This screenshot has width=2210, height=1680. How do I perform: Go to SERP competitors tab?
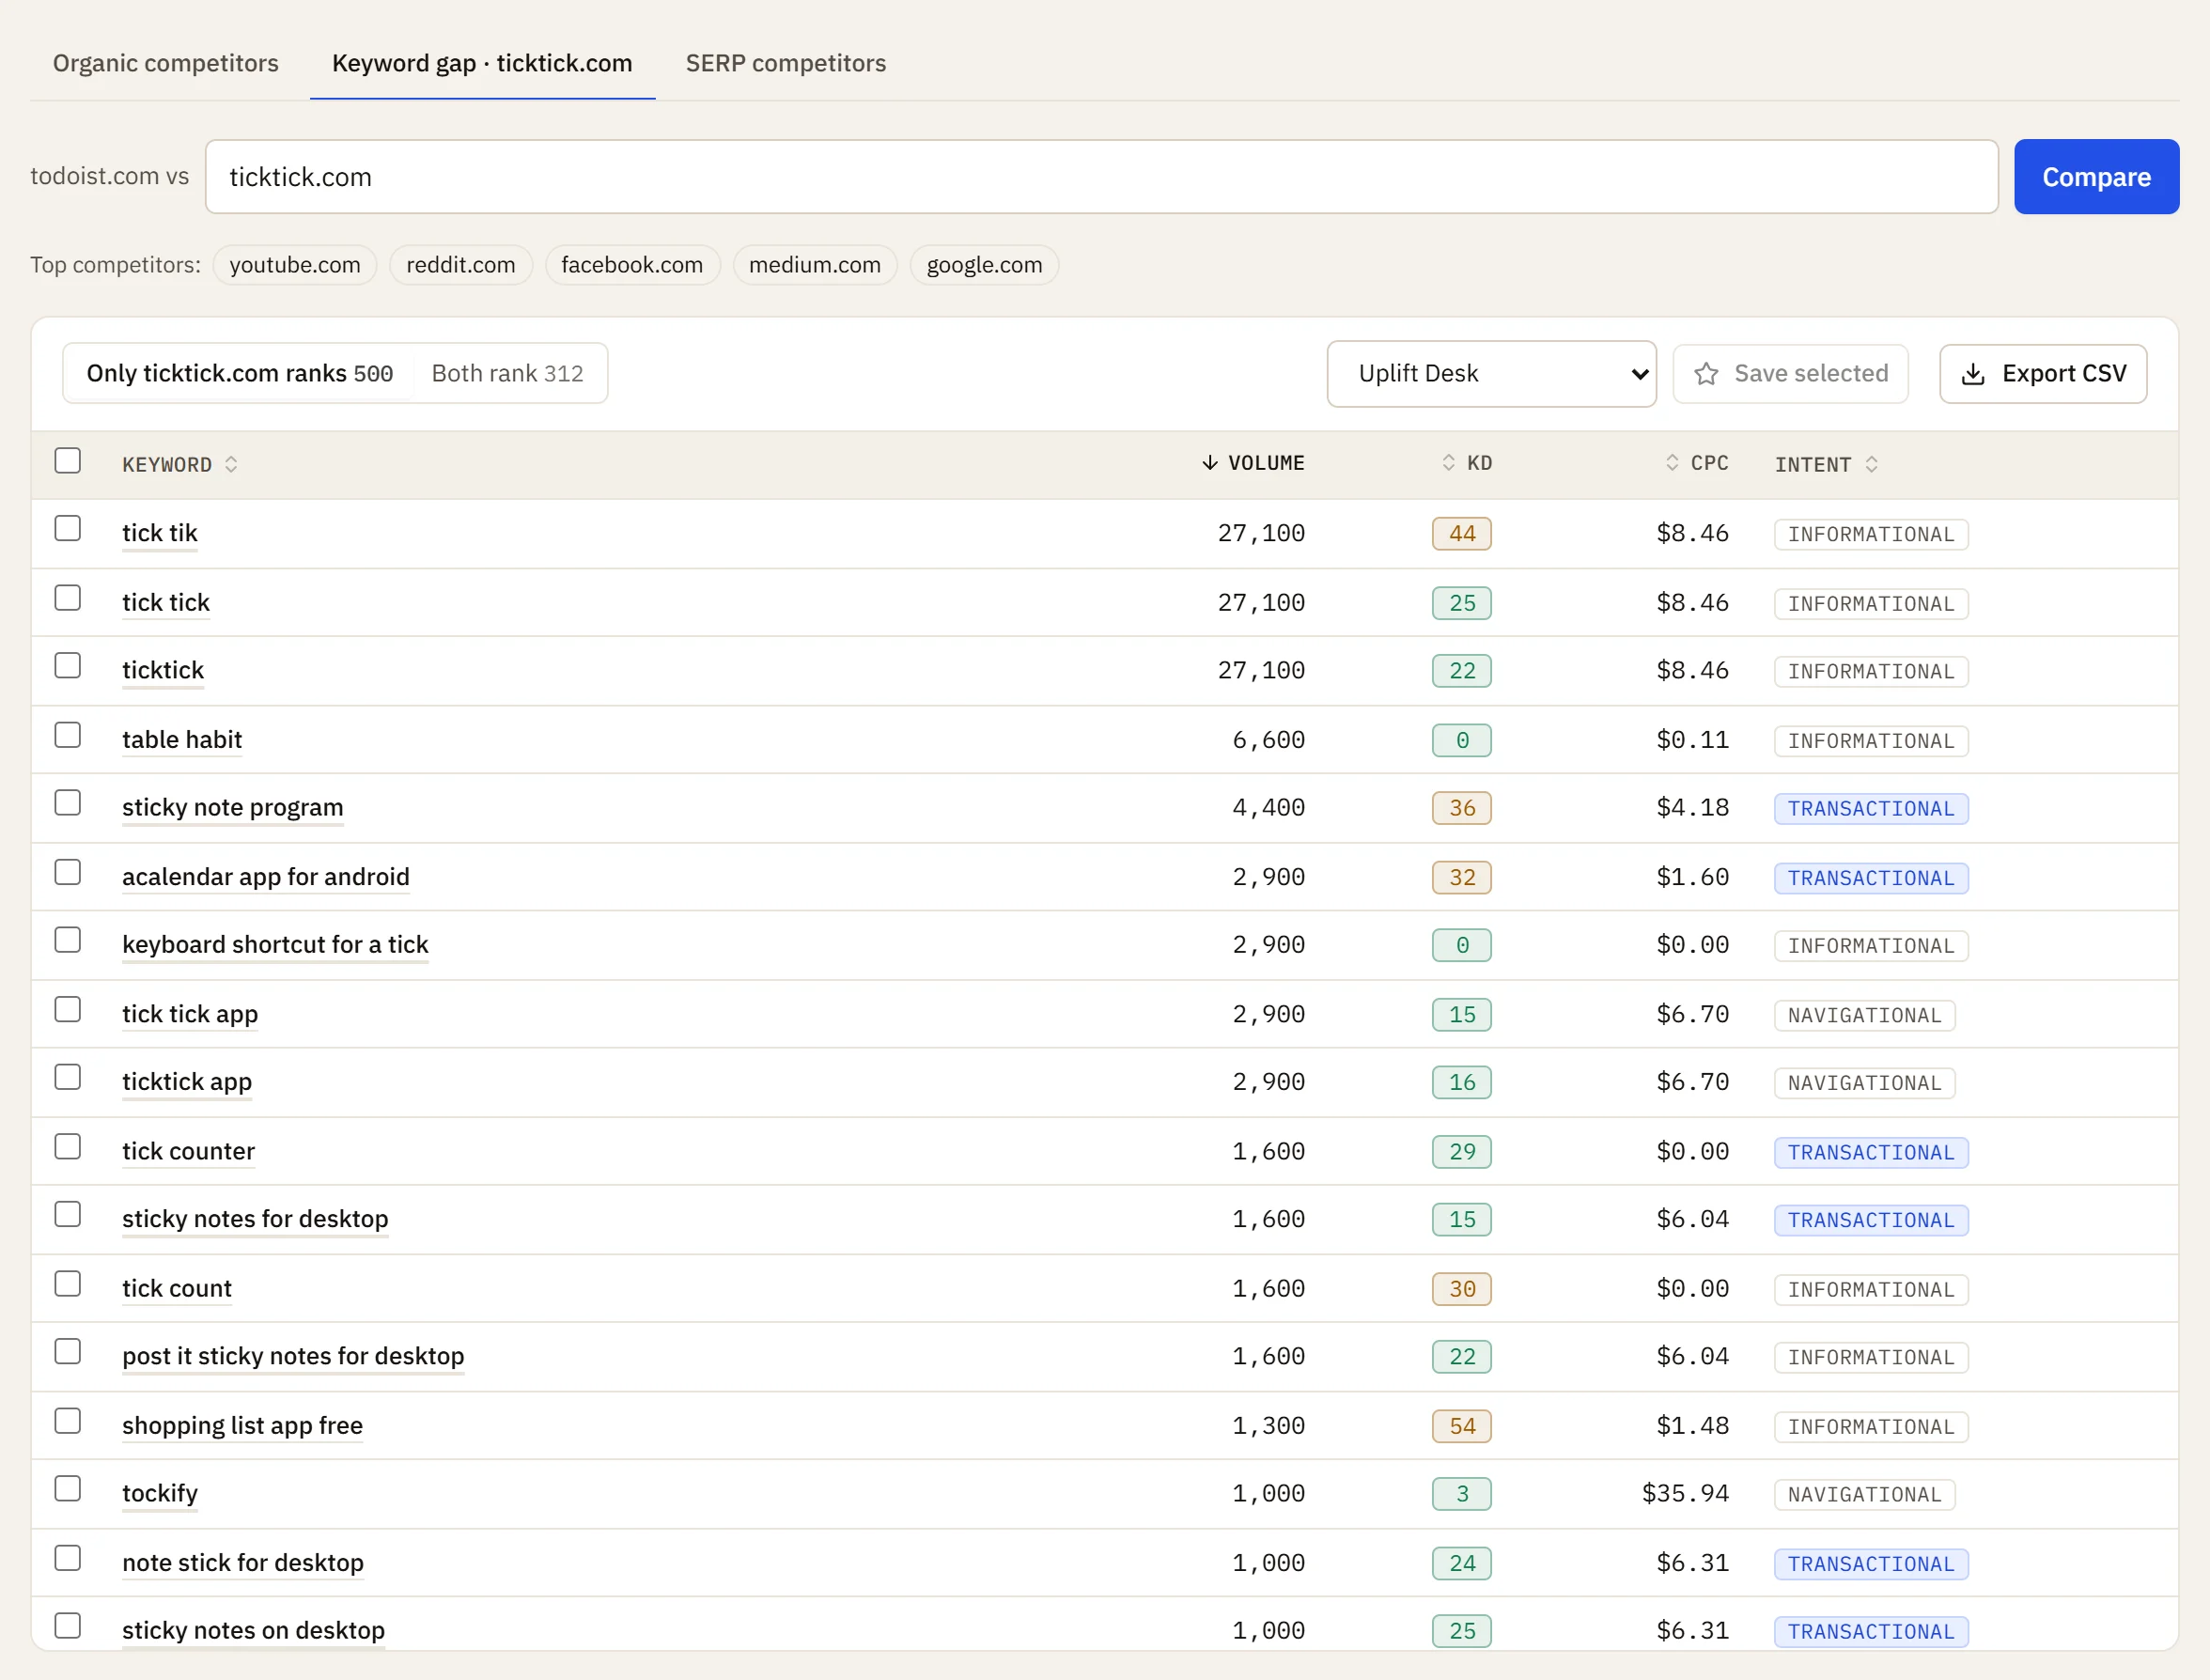[786, 63]
